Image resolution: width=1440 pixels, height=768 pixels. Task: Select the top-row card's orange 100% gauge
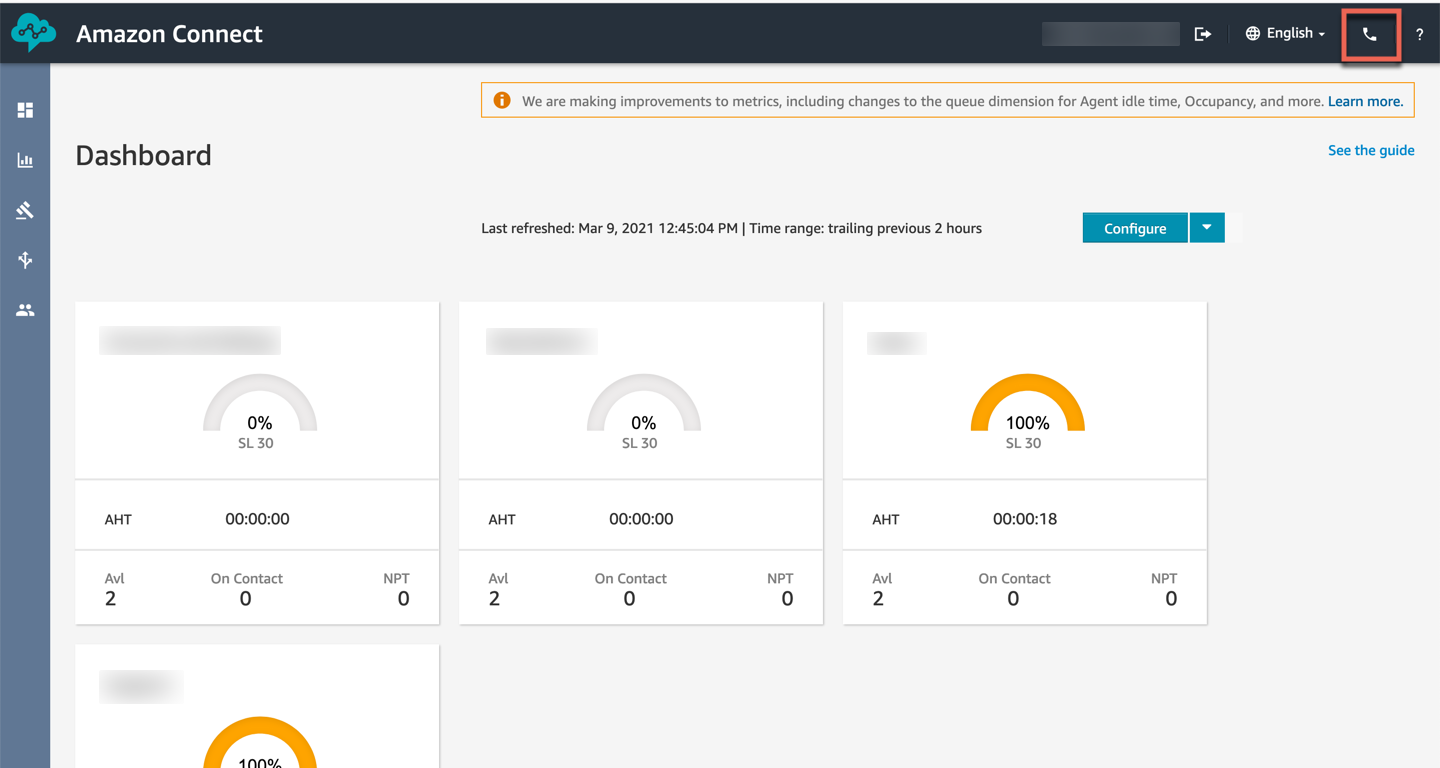click(x=1027, y=405)
